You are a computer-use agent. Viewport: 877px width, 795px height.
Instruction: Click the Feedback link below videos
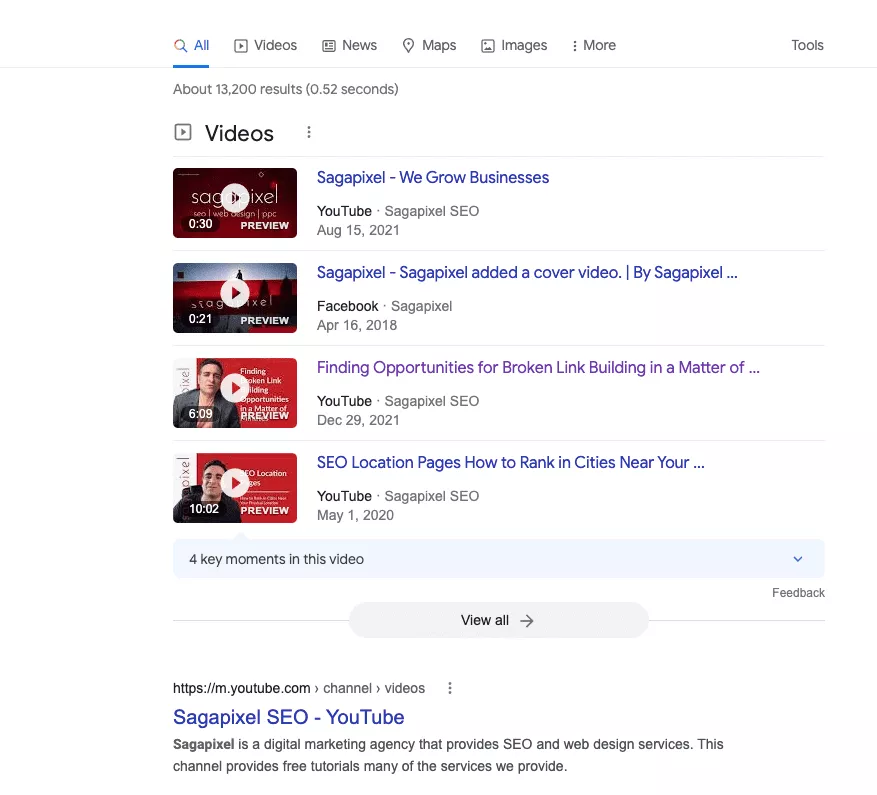[x=798, y=592]
